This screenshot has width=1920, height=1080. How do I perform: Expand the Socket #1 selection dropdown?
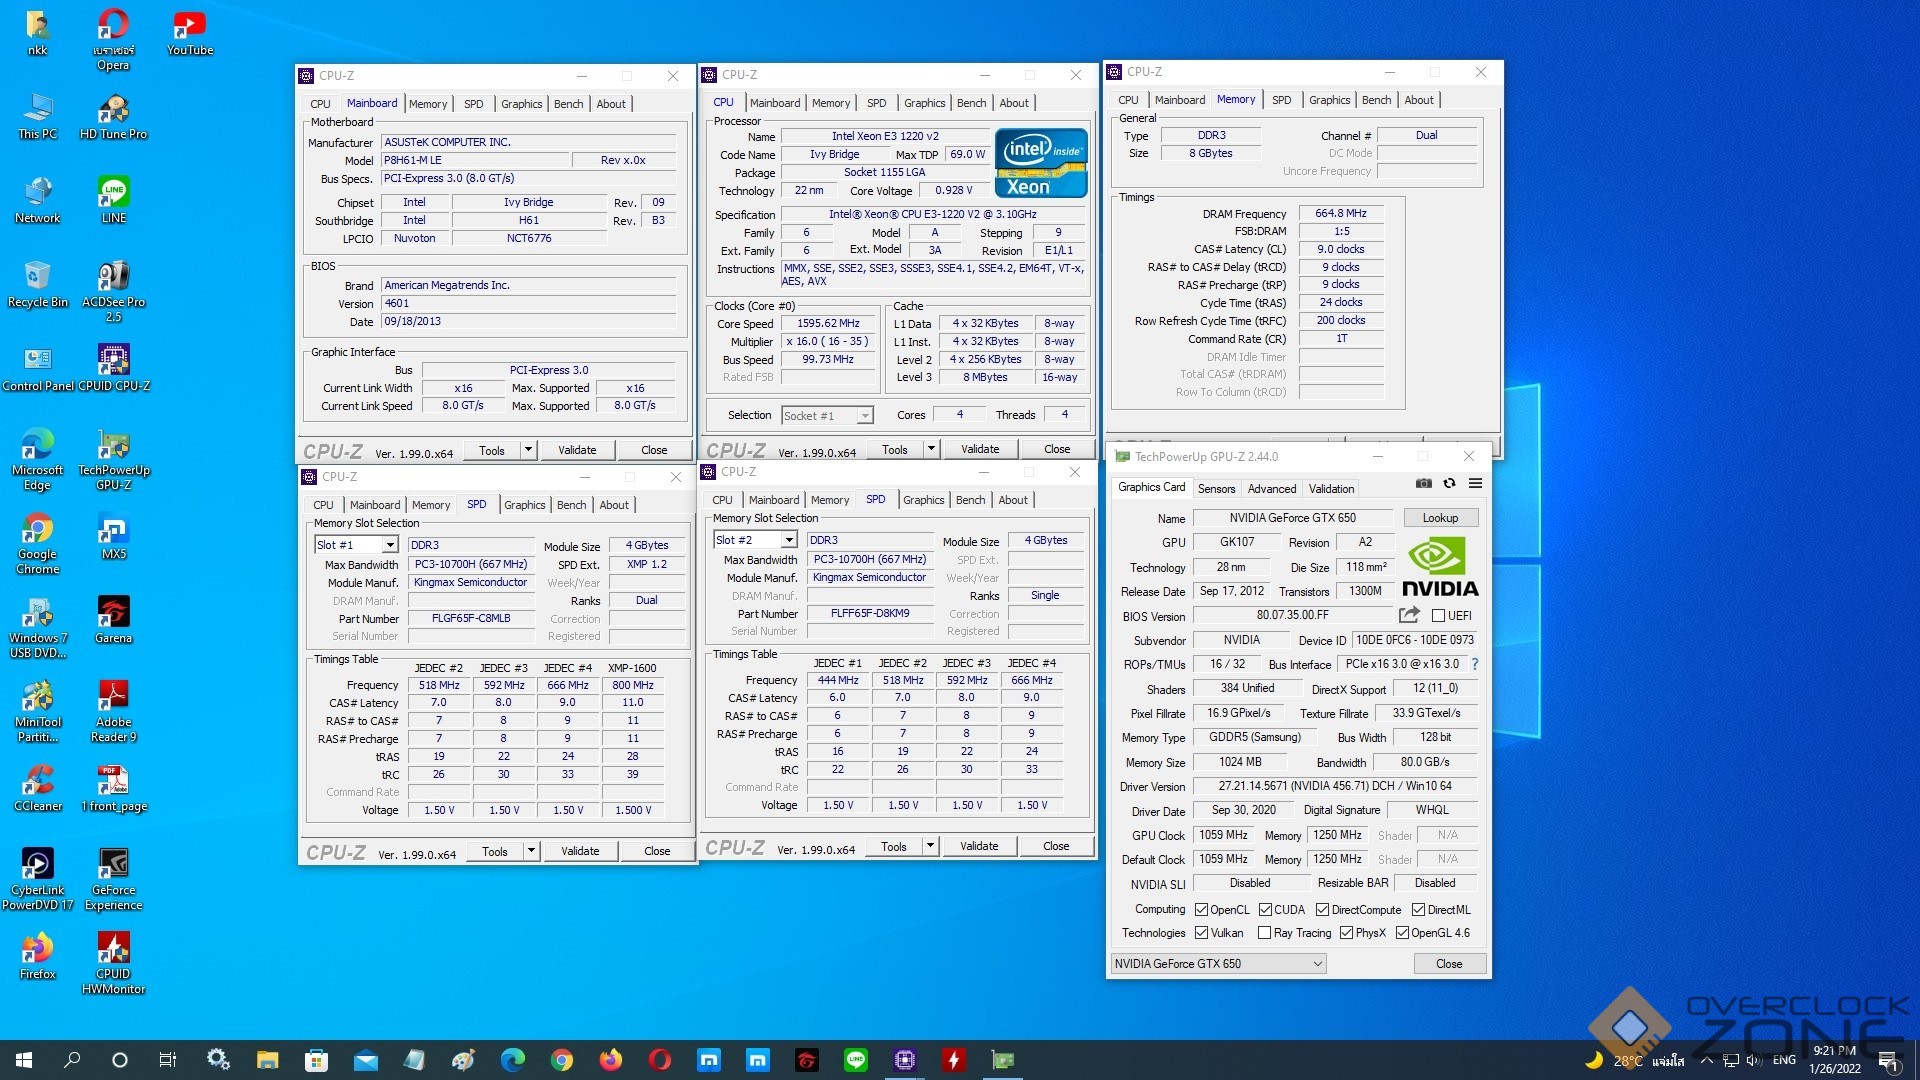(x=865, y=416)
